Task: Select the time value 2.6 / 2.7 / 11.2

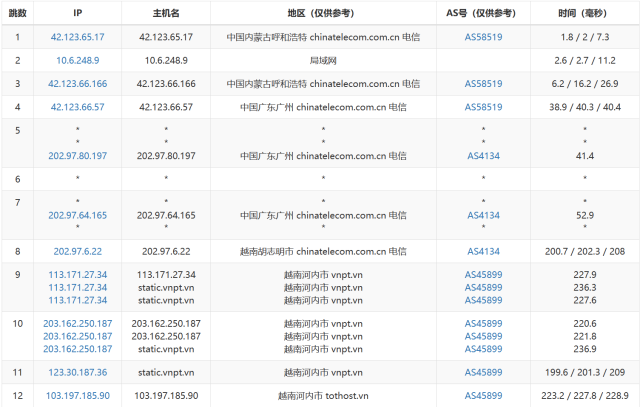Action: coord(585,60)
